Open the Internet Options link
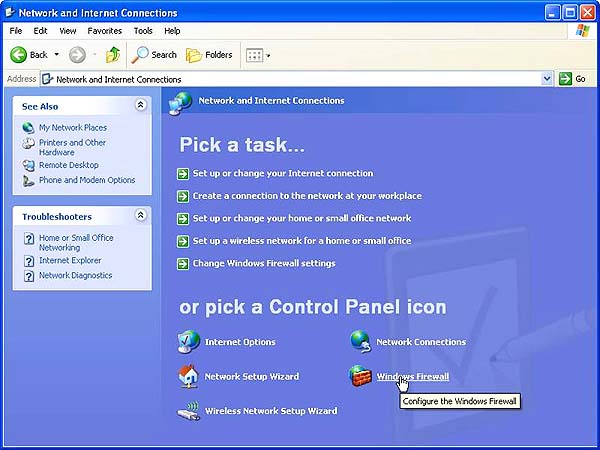 point(240,342)
